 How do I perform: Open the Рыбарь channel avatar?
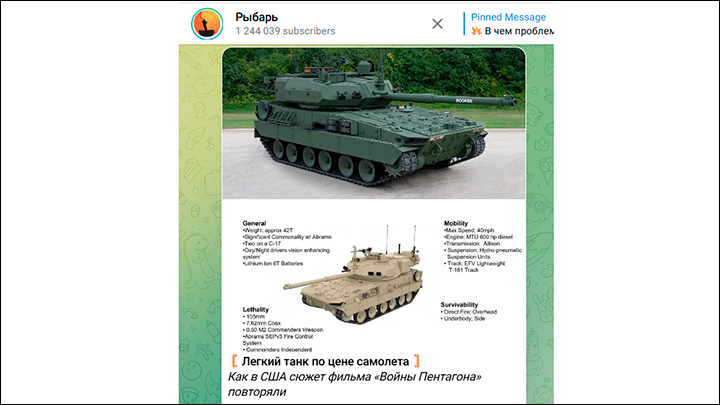207,24
